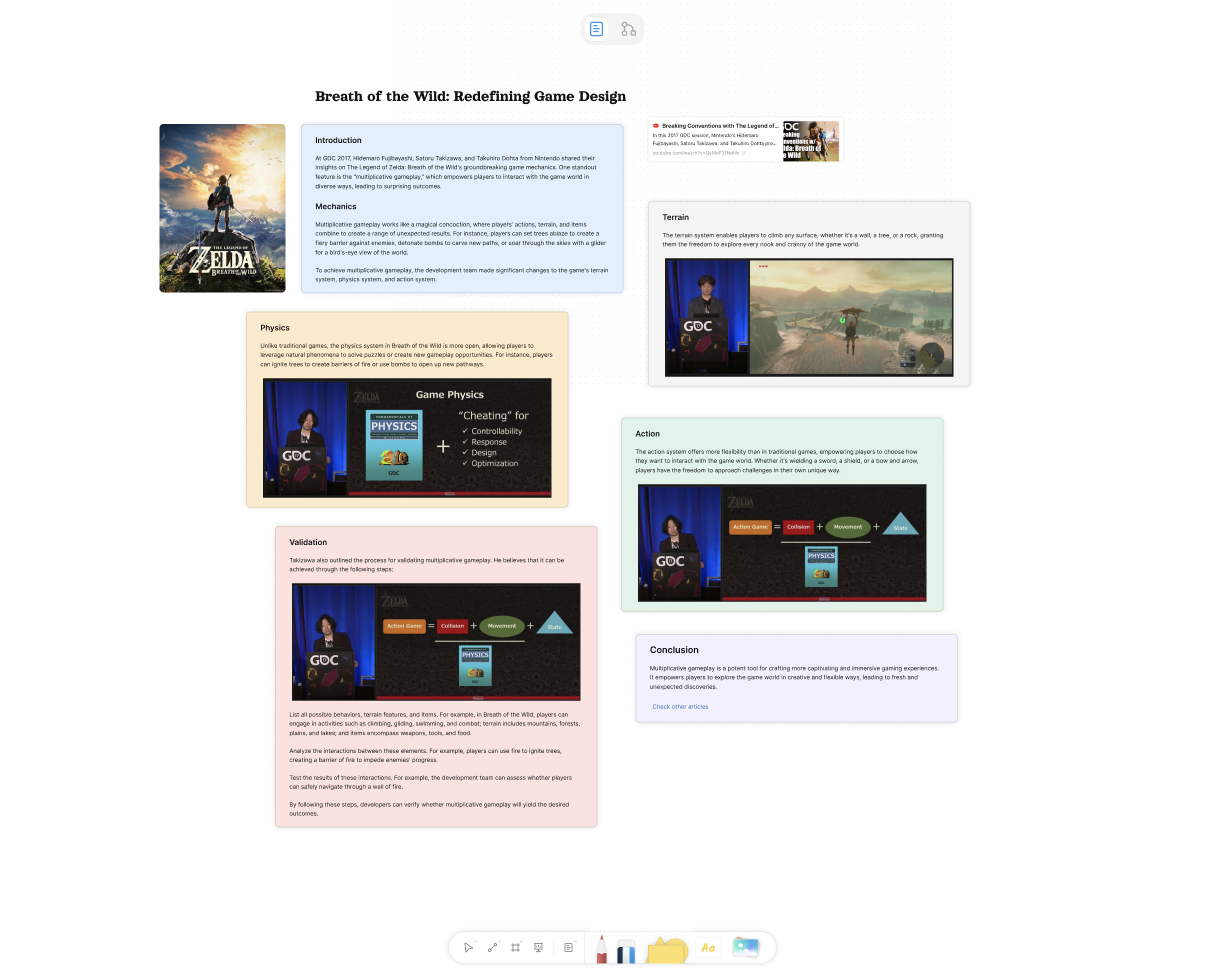Click the Terrain heading
Image resolution: width=1230 pixels, height=978 pixels.
(x=676, y=217)
